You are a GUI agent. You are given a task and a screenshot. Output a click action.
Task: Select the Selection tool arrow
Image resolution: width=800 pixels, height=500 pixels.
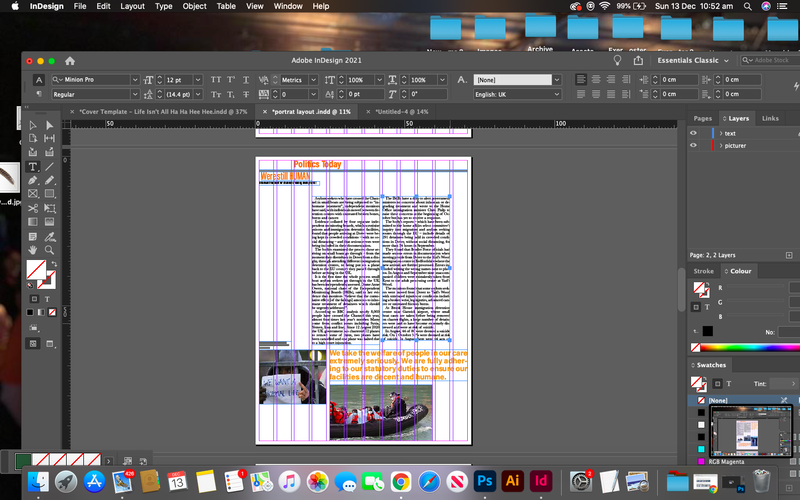pyautogui.click(x=33, y=125)
